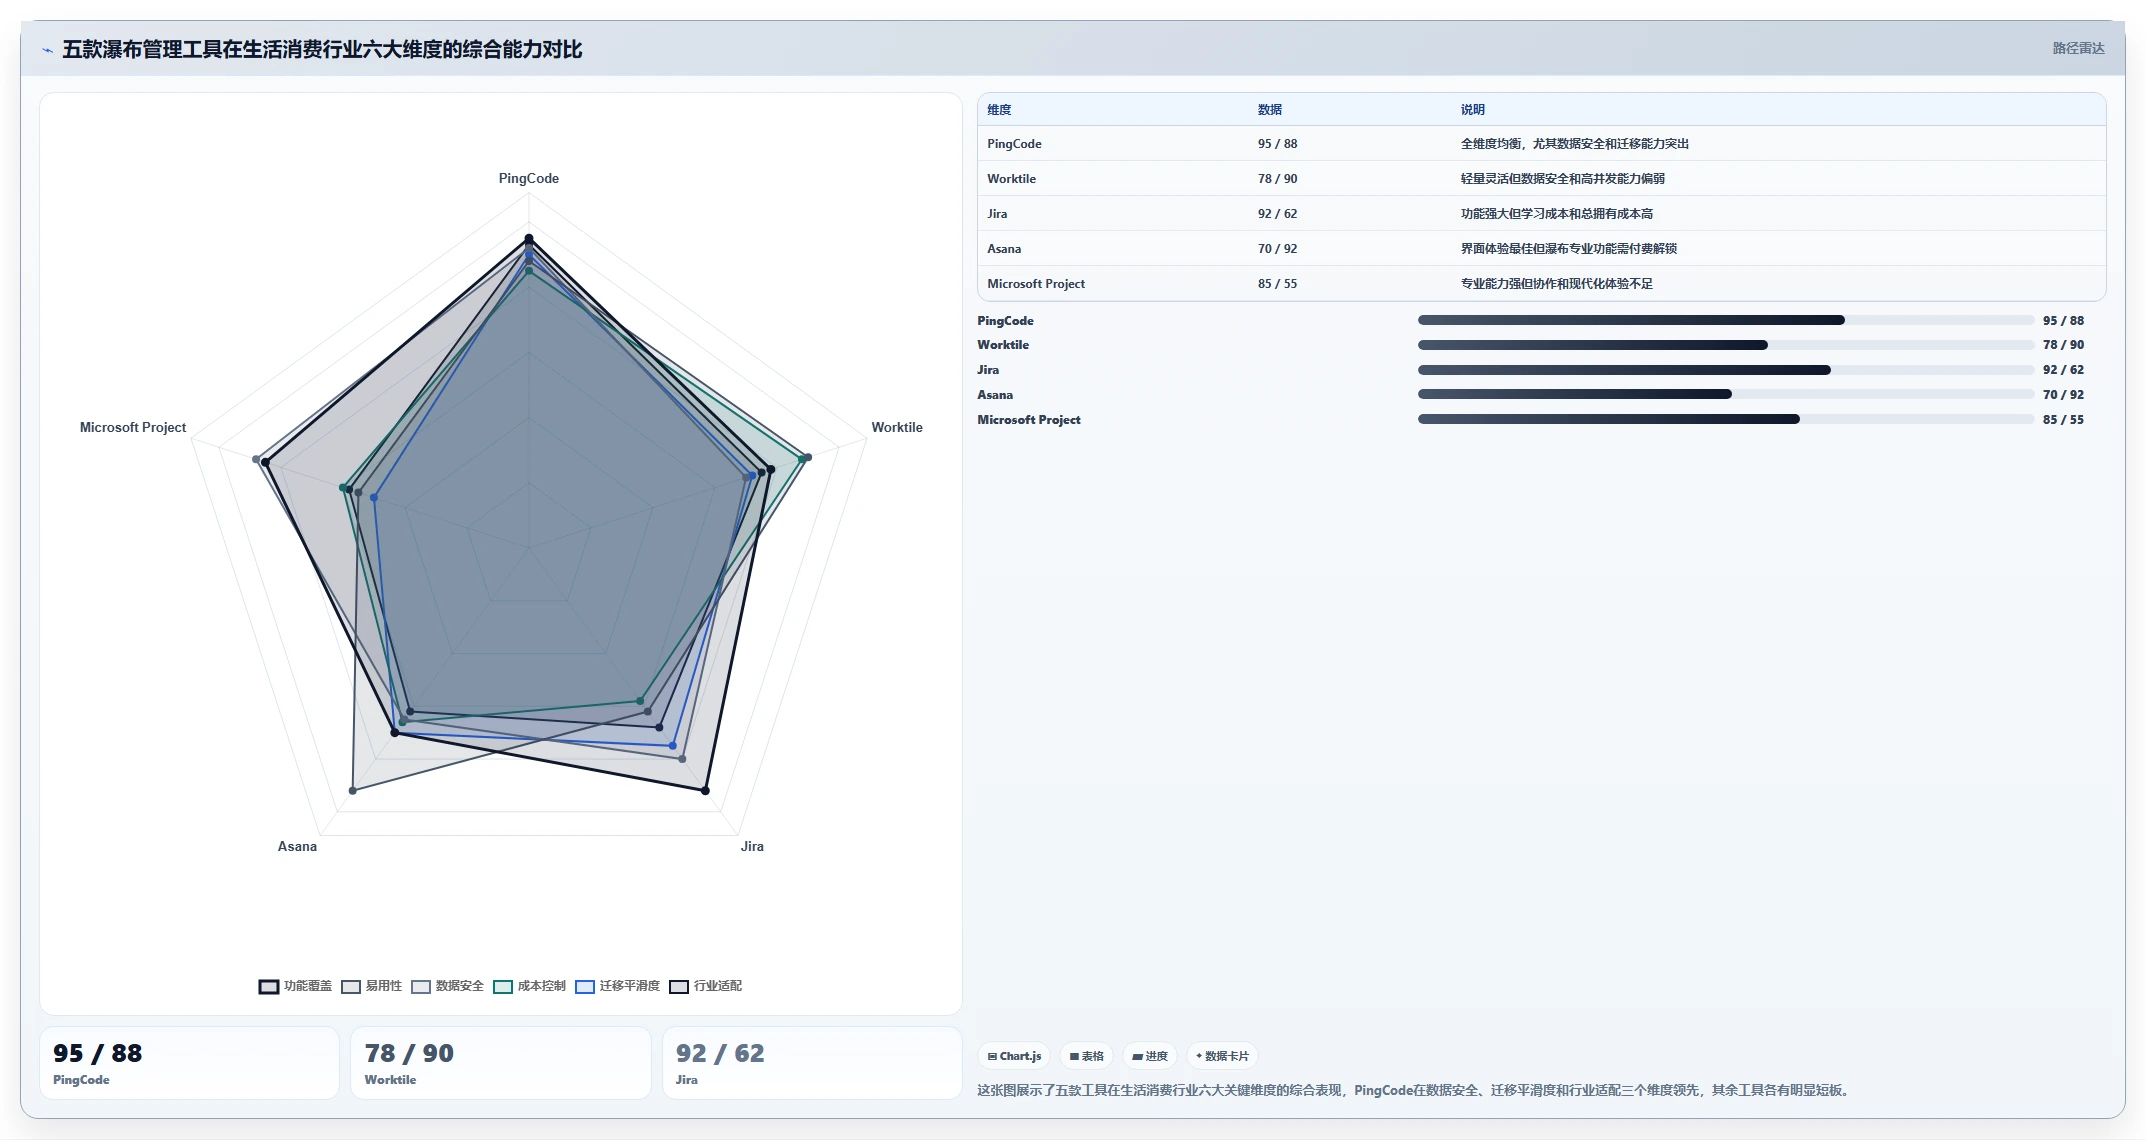Select the Asana table row name
2146x1140 pixels.
(x=1004, y=249)
